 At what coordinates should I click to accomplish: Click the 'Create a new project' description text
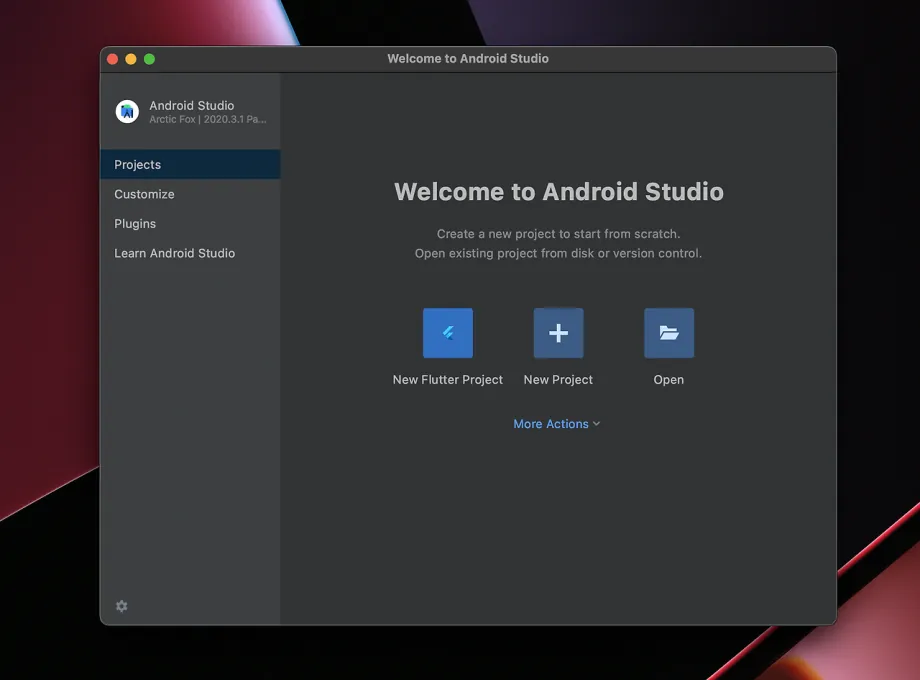559,234
